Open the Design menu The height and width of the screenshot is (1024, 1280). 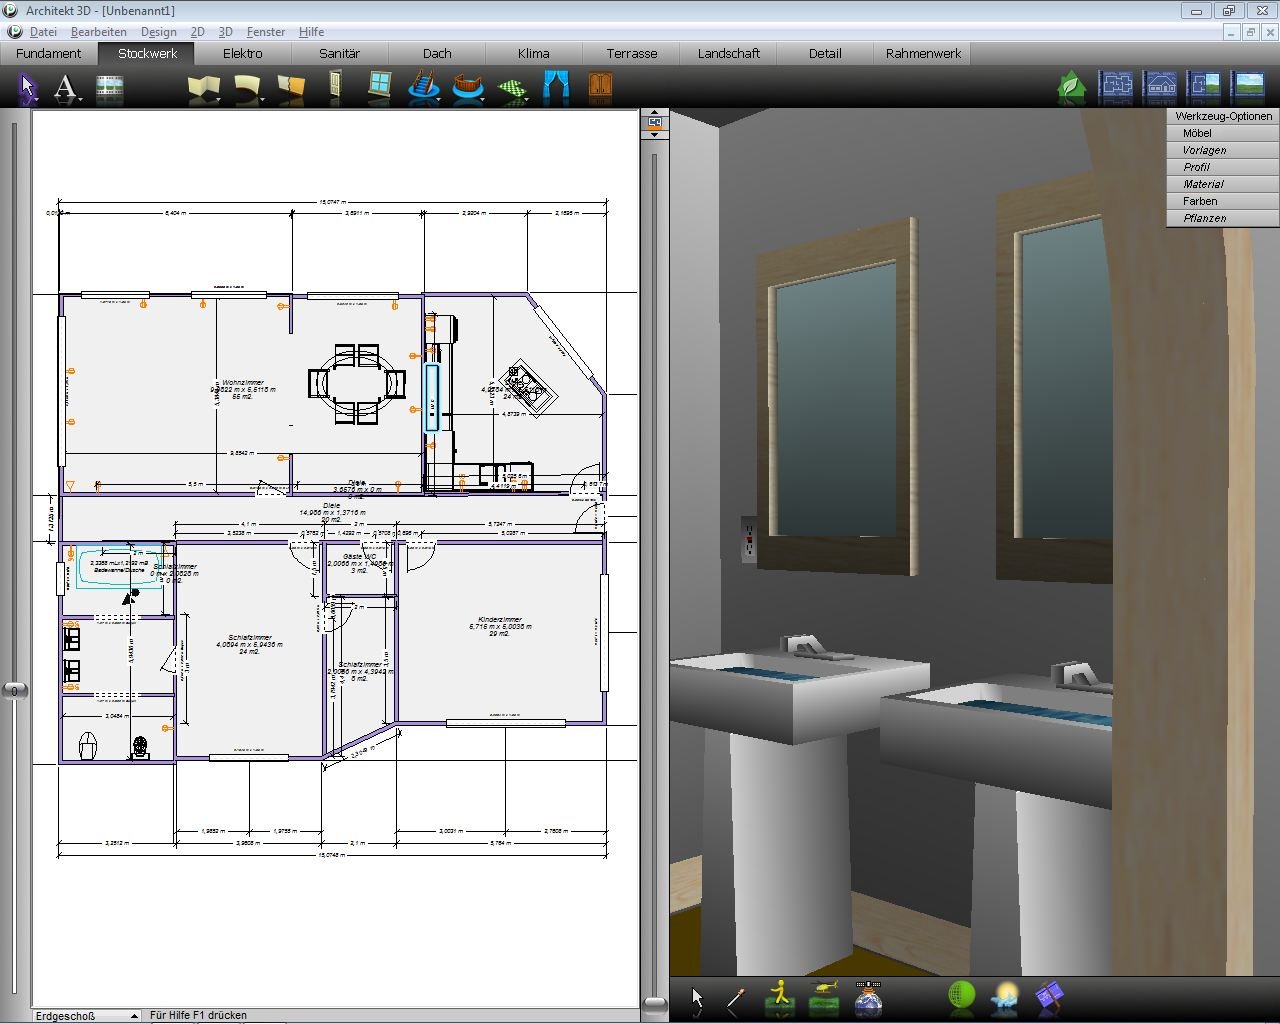158,32
